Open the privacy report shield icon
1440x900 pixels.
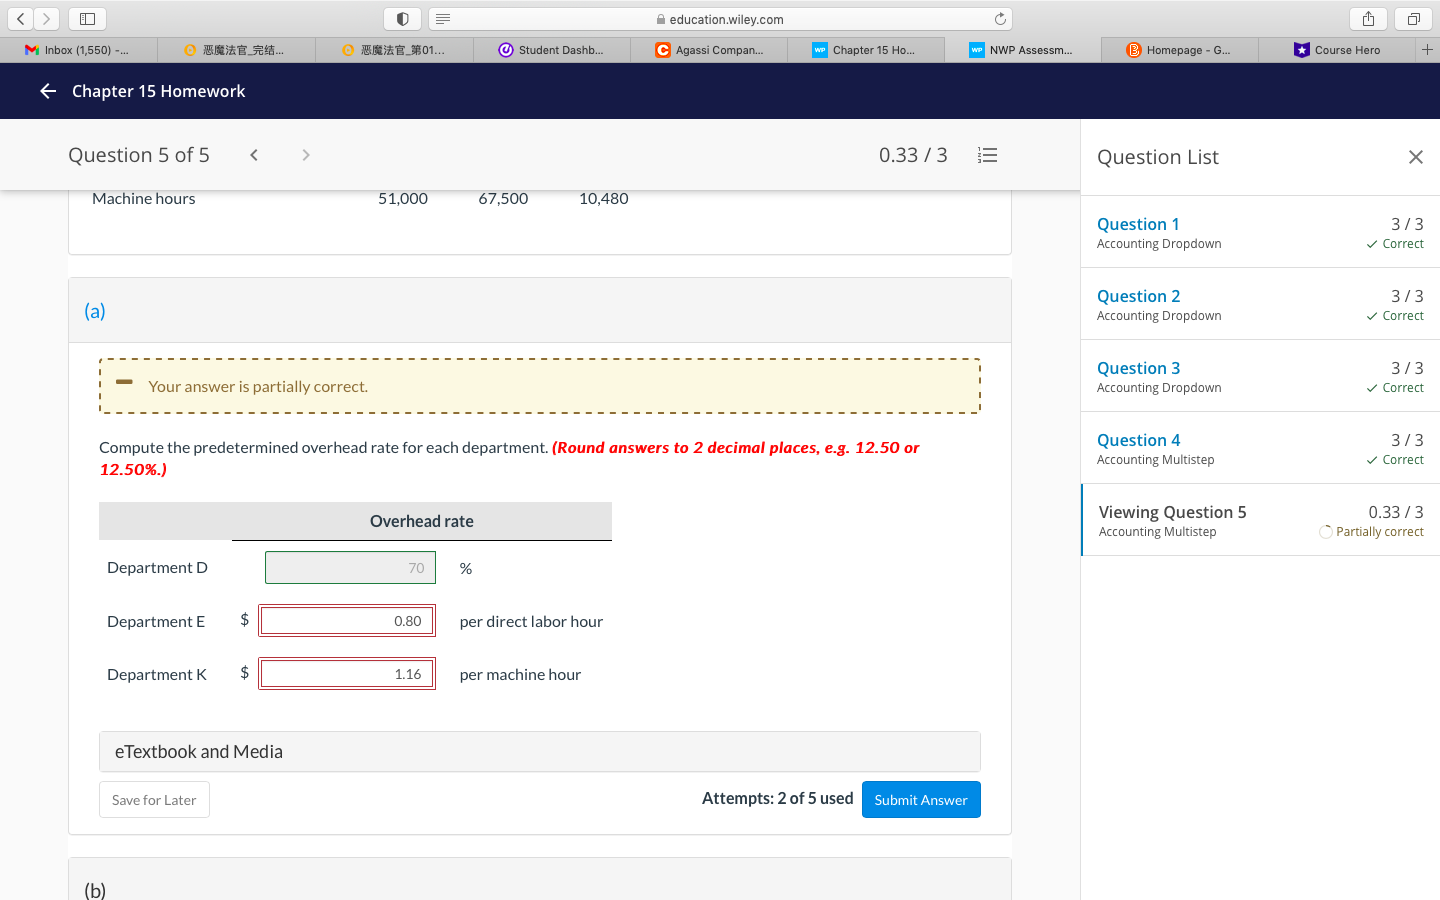pyautogui.click(x=402, y=19)
